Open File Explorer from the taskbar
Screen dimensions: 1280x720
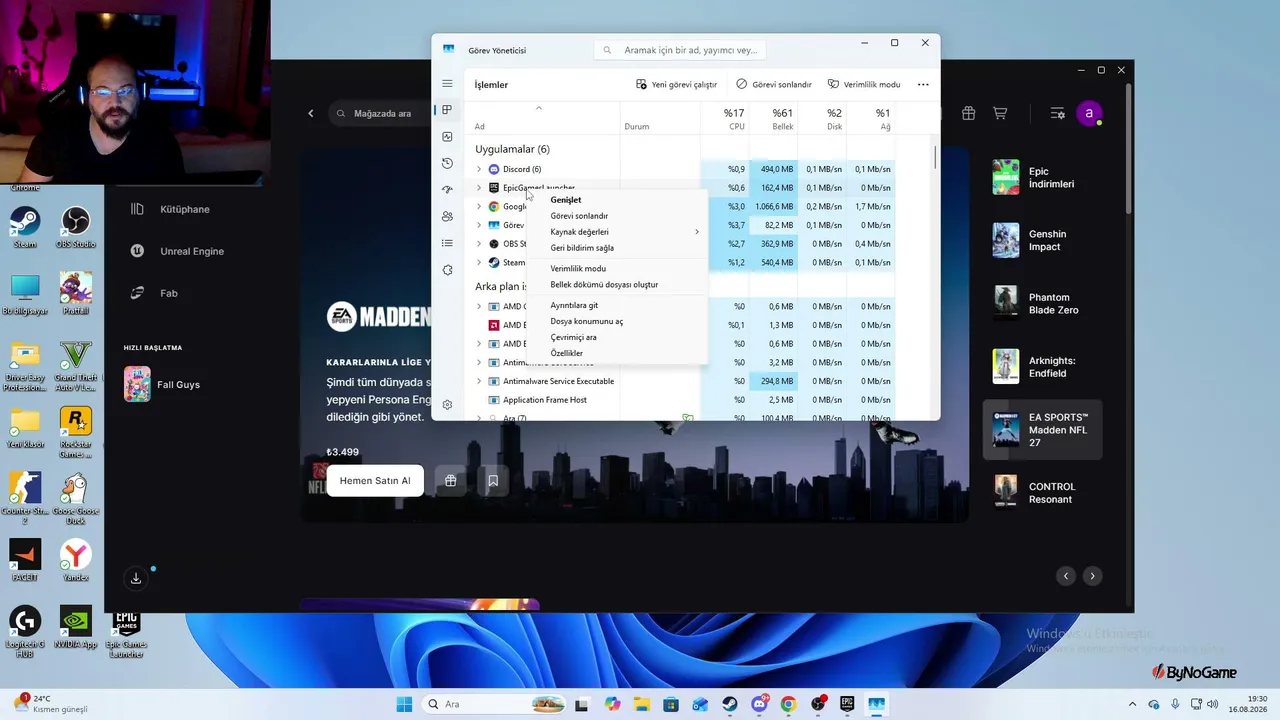641,704
